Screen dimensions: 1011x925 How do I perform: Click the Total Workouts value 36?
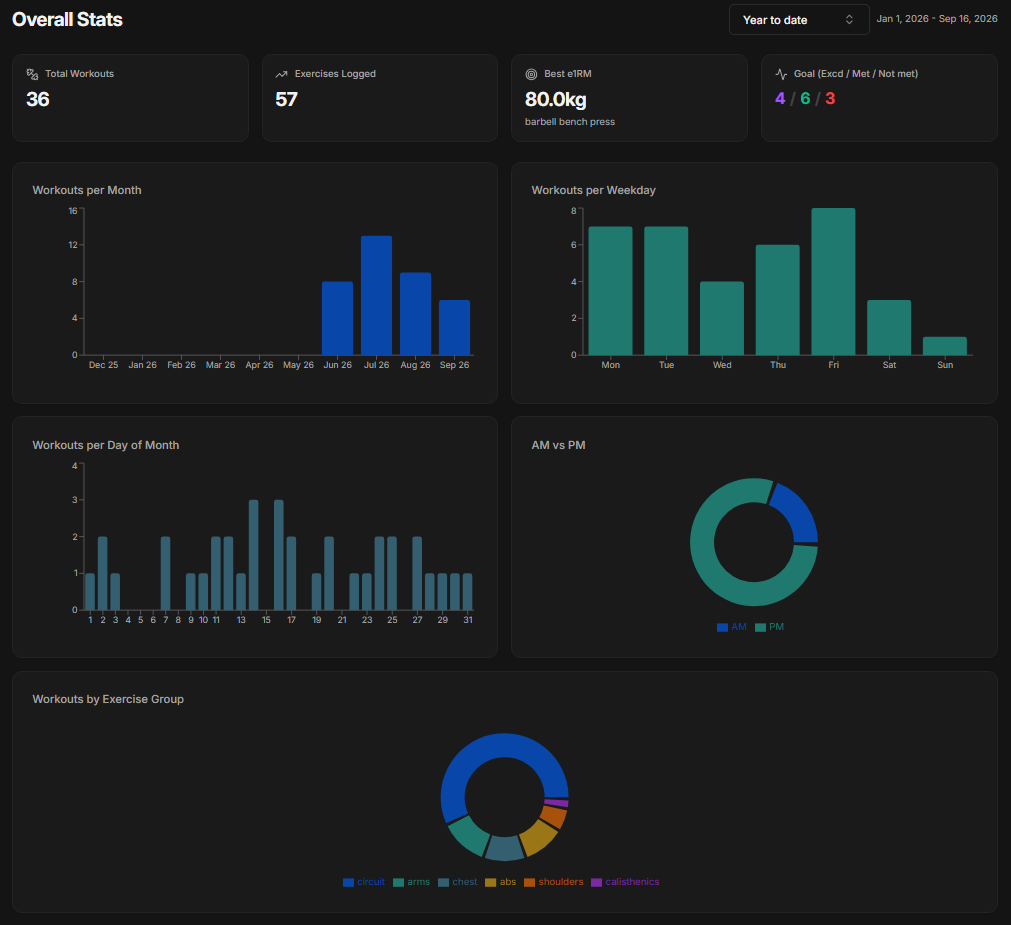[38, 99]
